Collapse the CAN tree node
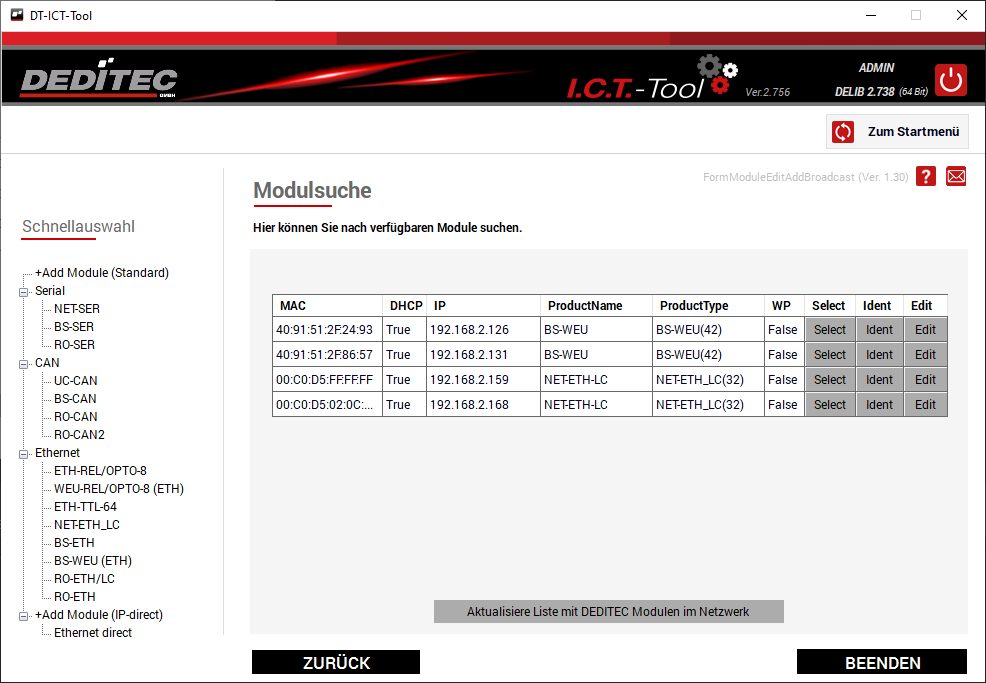 (24, 363)
